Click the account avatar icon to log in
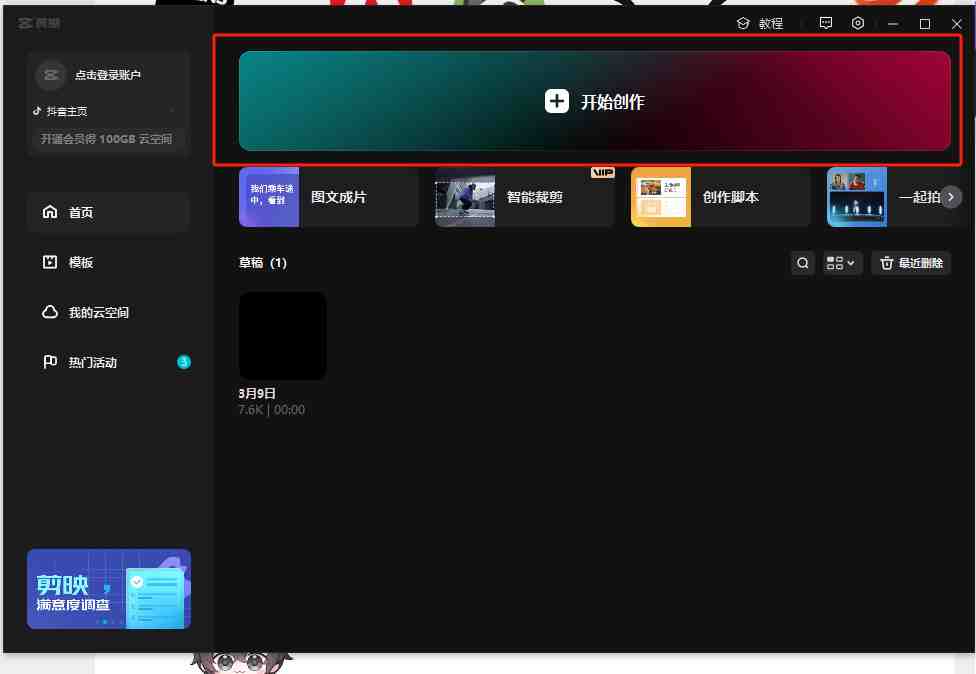Viewport: 976px width, 674px height. click(x=50, y=75)
